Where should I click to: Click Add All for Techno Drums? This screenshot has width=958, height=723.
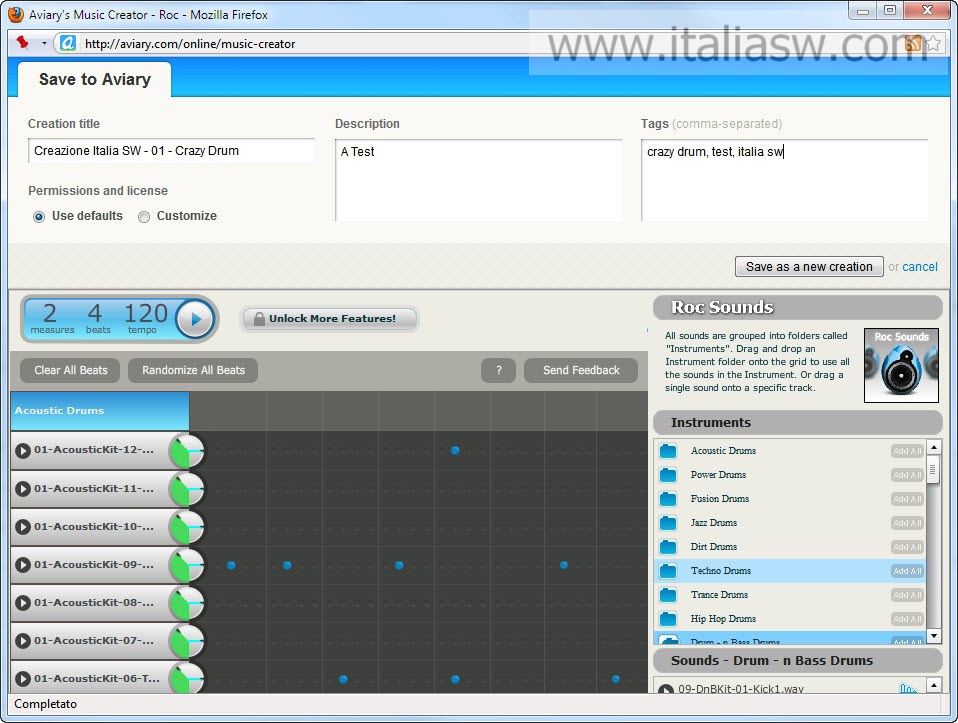pyautogui.click(x=907, y=571)
